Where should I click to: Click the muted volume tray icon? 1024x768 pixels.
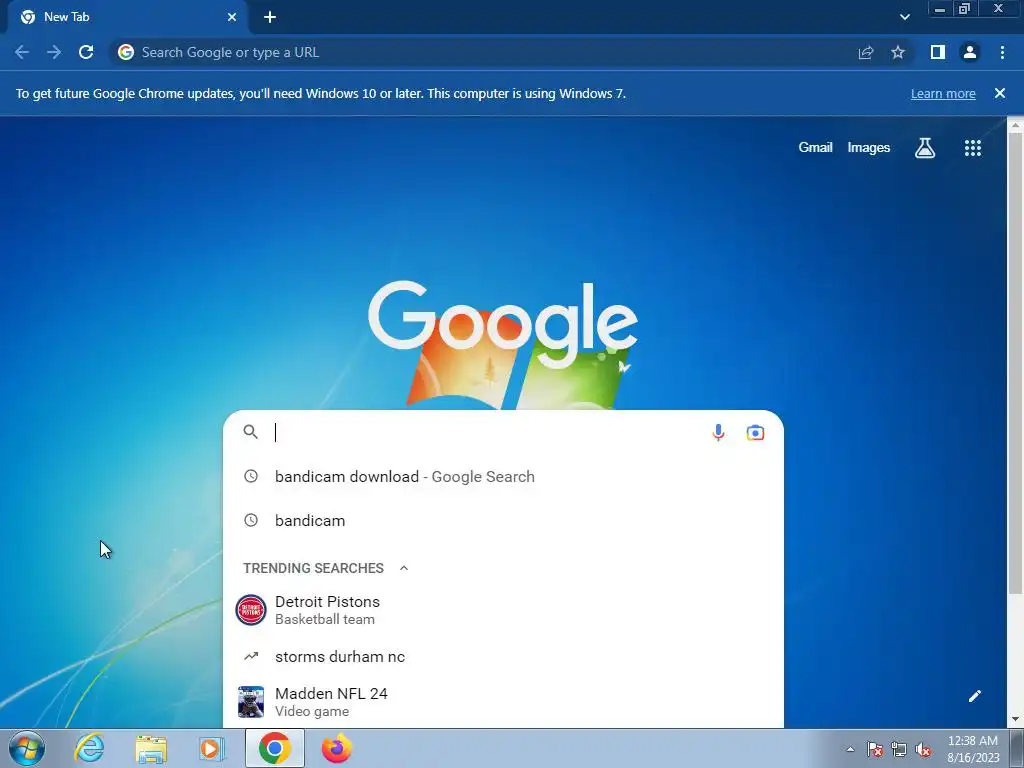[x=923, y=750]
